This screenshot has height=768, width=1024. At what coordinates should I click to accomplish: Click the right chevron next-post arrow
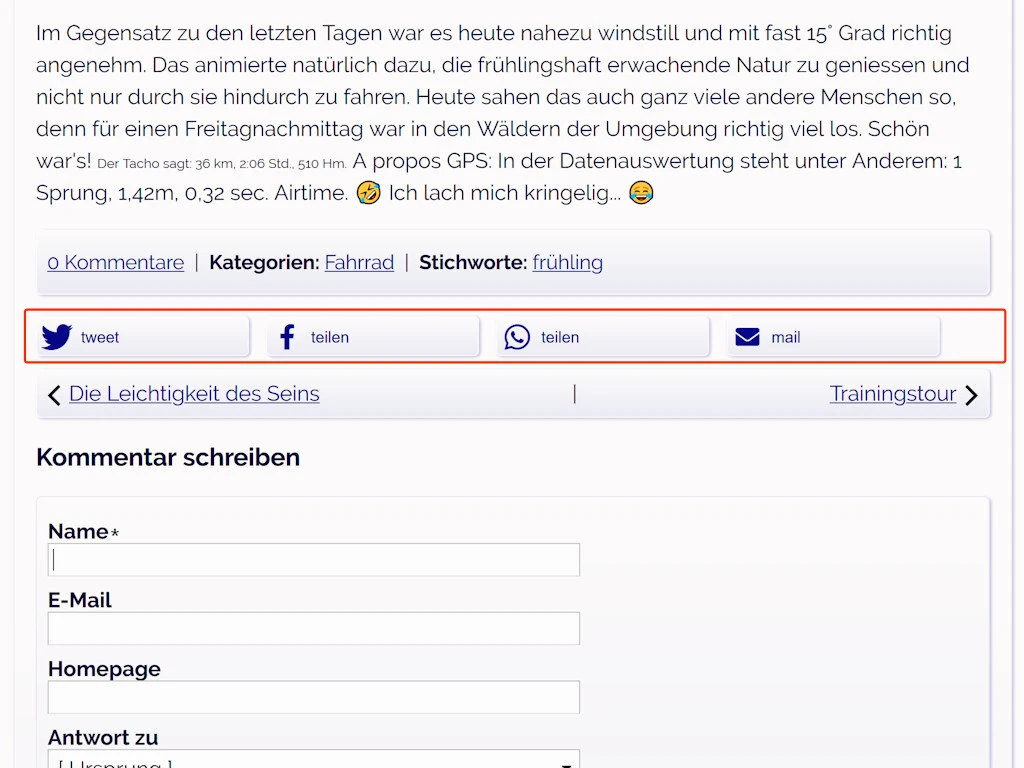pyautogui.click(x=971, y=395)
